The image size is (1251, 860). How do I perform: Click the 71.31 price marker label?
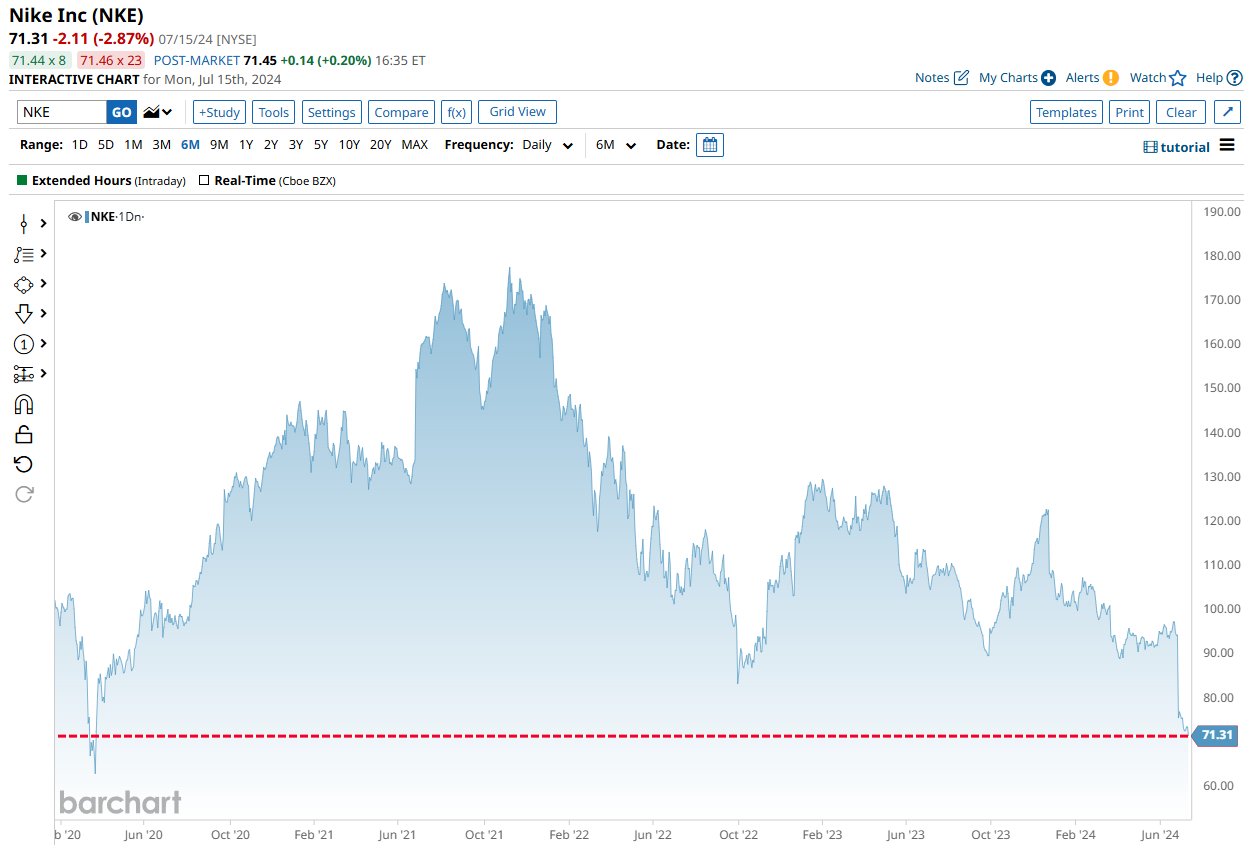click(x=1216, y=735)
